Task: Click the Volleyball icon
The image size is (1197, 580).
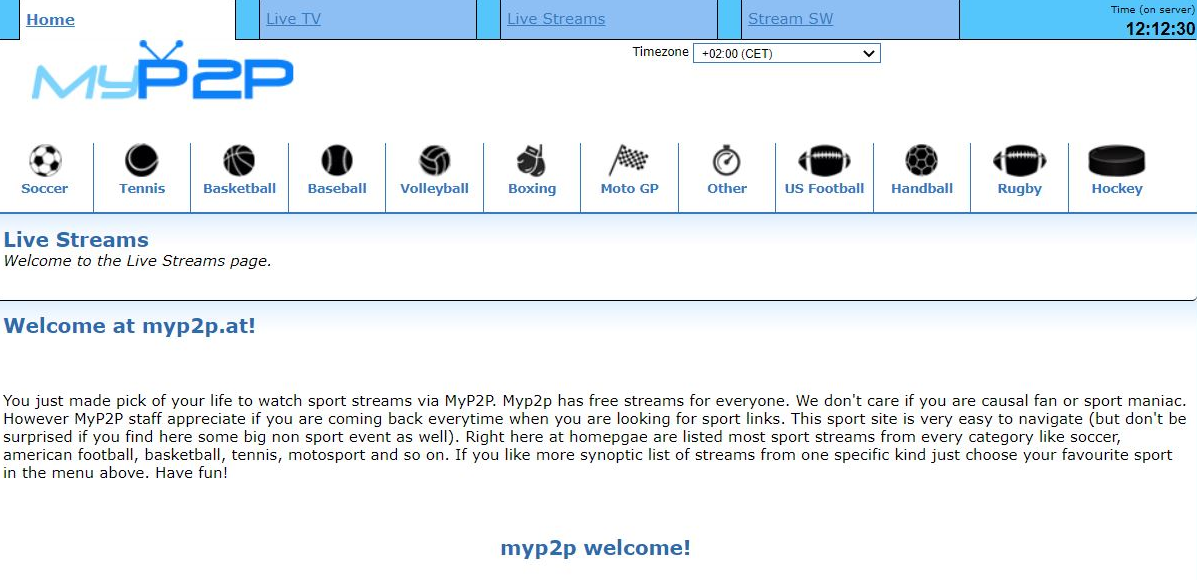Action: [x=434, y=160]
